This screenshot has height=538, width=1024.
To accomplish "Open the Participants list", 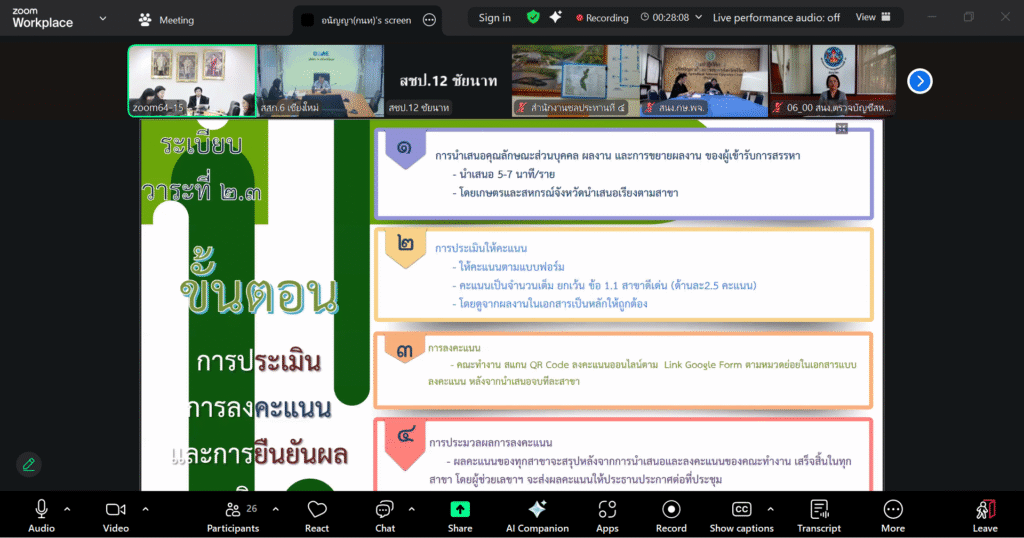I will click(x=232, y=514).
